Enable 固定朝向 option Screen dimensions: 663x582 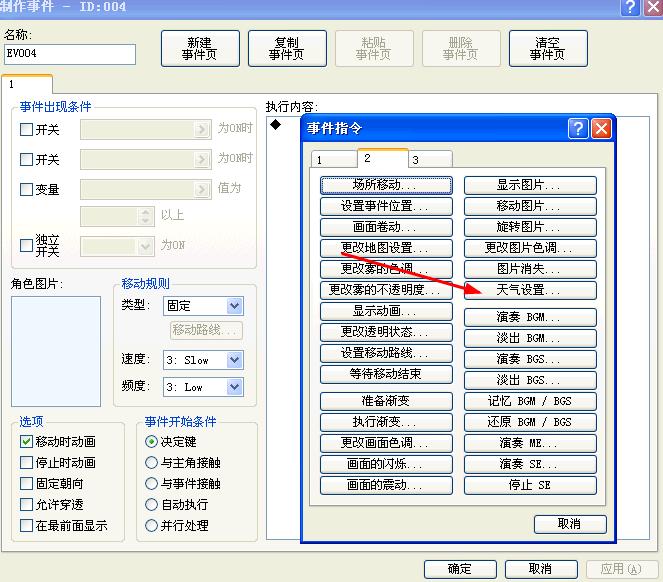(x=26, y=483)
